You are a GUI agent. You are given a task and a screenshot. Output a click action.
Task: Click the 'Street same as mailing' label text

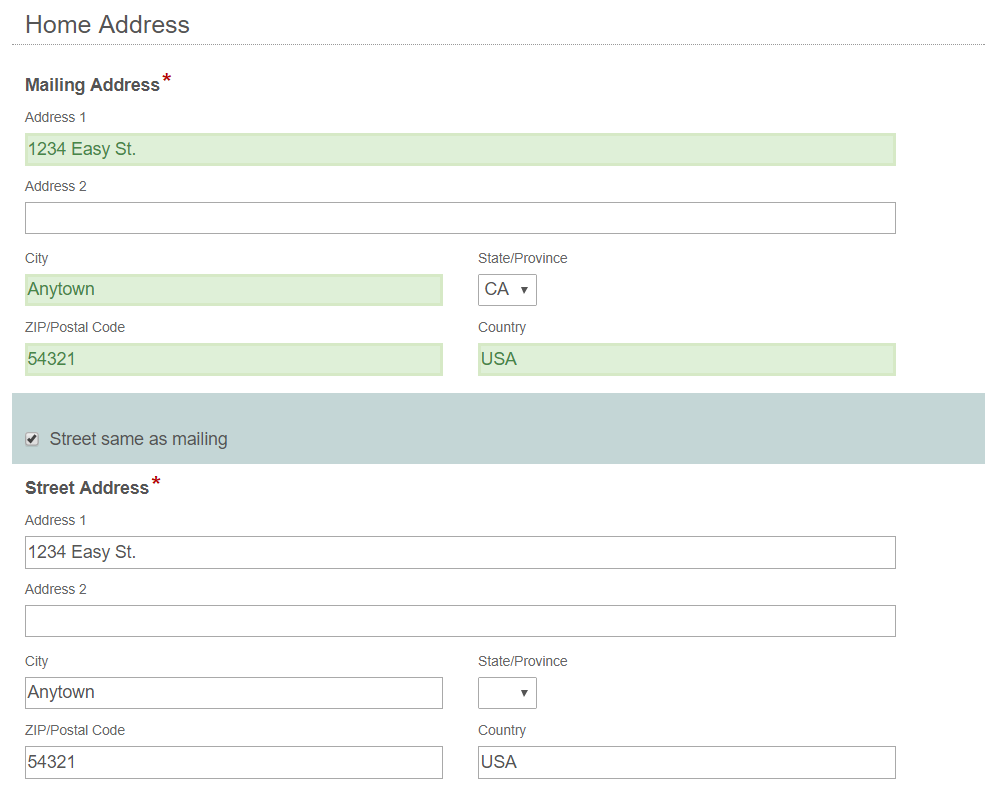coord(138,439)
